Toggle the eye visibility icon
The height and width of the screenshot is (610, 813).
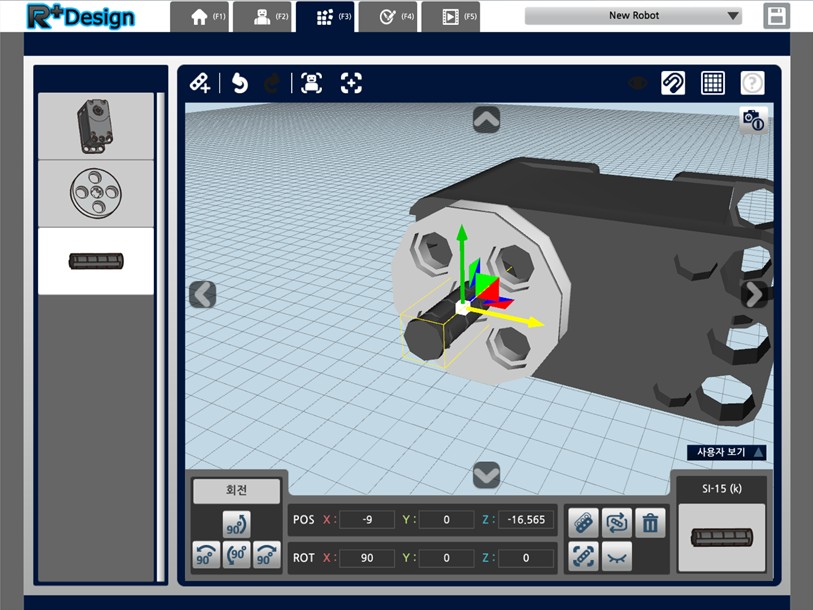pos(637,83)
